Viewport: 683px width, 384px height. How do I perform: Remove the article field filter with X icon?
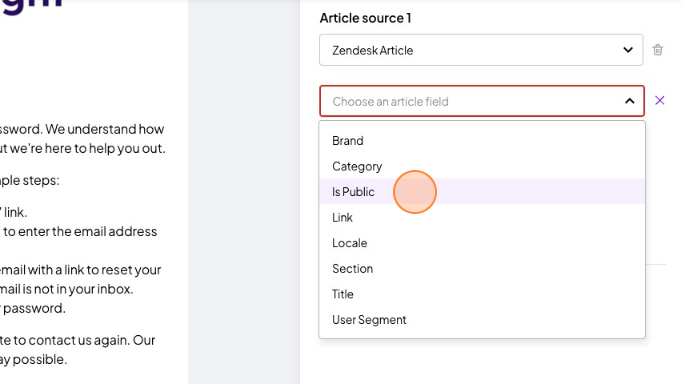[x=659, y=101]
